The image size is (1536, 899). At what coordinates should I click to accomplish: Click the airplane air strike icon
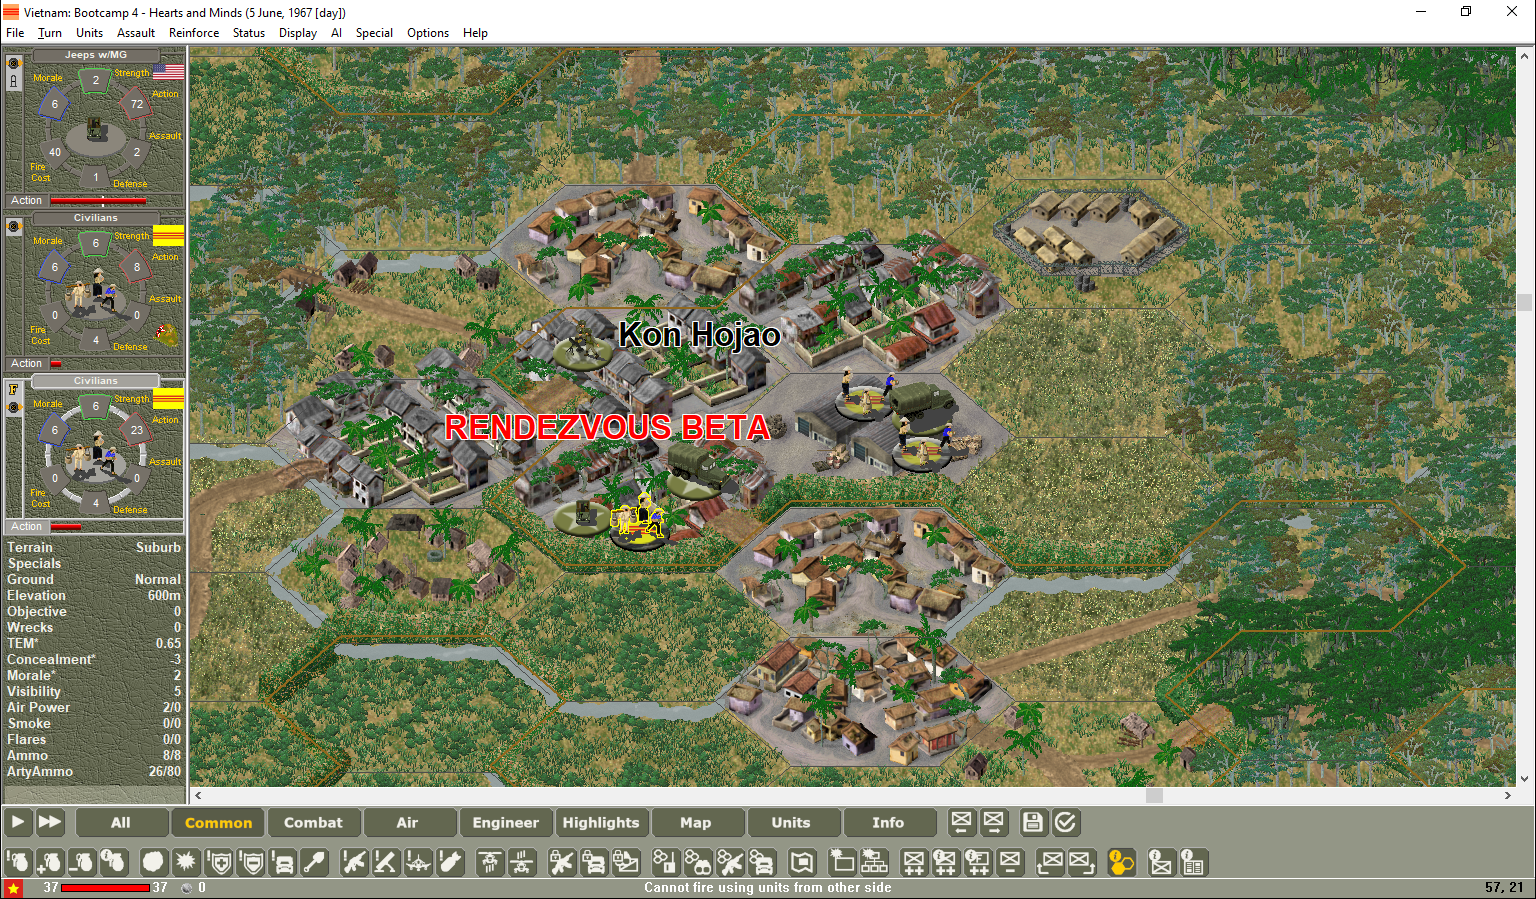418,862
